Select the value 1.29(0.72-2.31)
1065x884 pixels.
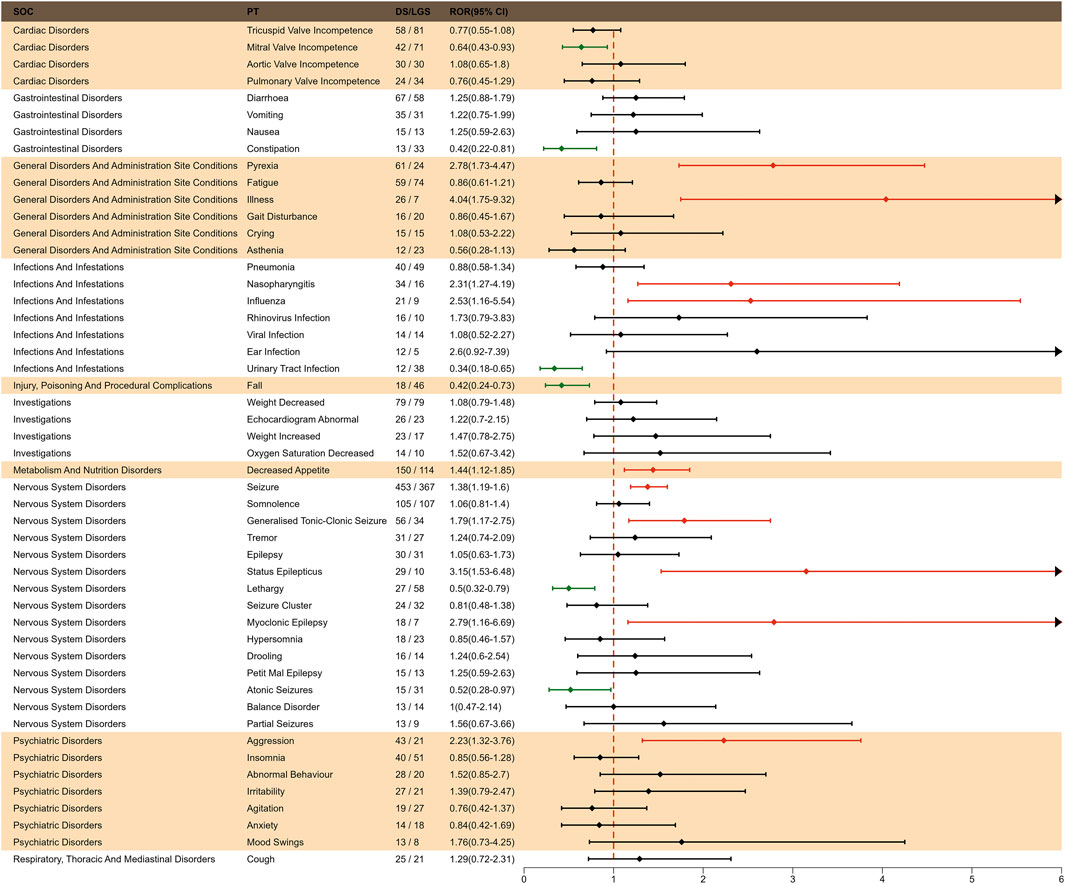tap(482, 859)
